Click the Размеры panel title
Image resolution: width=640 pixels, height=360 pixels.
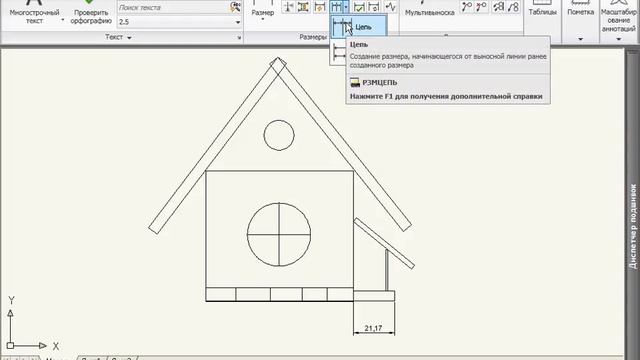click(313, 37)
